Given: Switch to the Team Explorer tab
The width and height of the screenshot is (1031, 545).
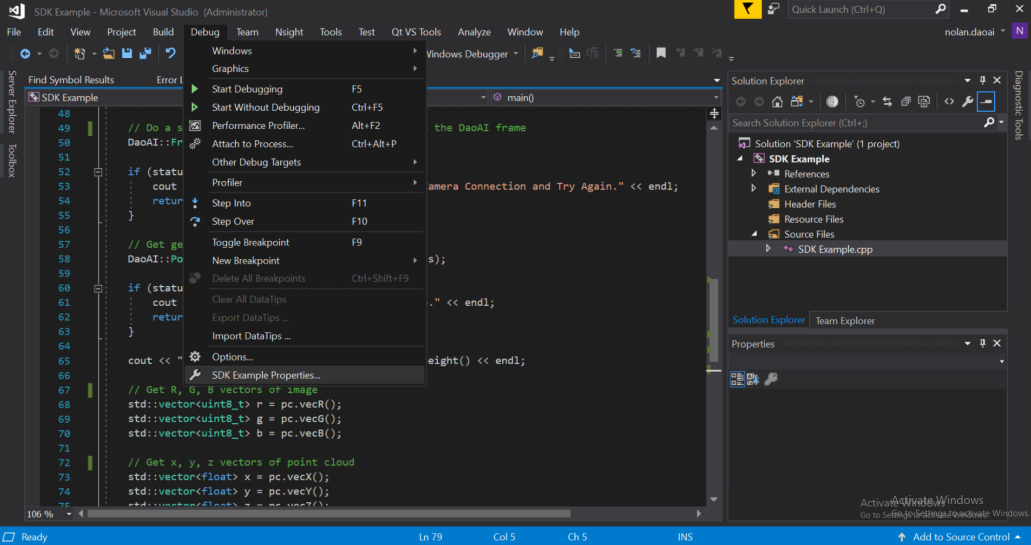Looking at the screenshot, I should (844, 321).
